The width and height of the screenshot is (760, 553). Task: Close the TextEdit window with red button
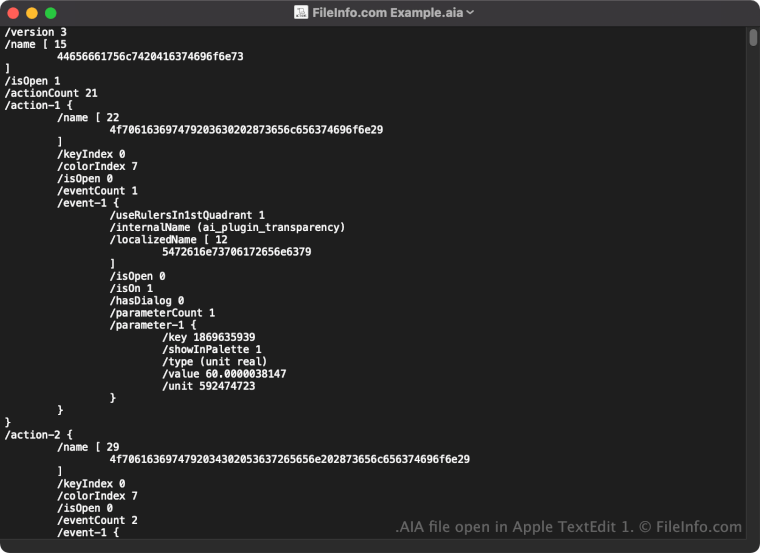[x=13, y=13]
